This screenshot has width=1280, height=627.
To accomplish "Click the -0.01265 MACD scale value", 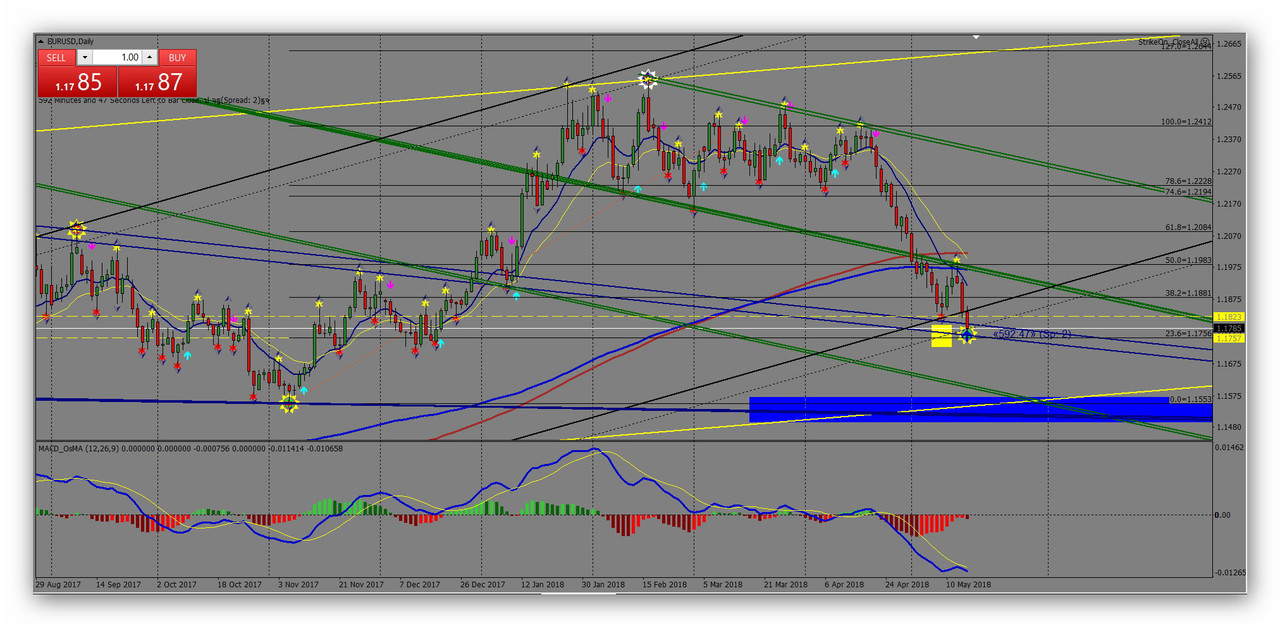I will coord(1229,573).
